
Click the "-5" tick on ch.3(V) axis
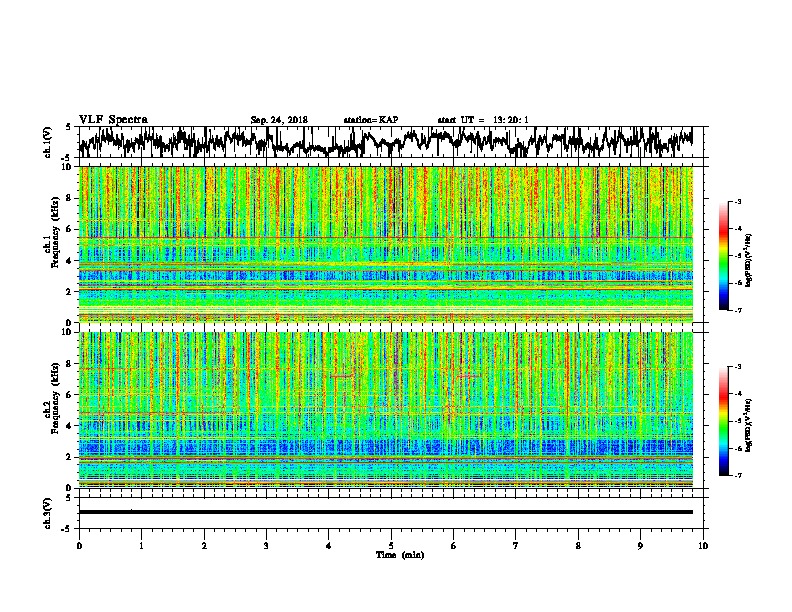67,529
